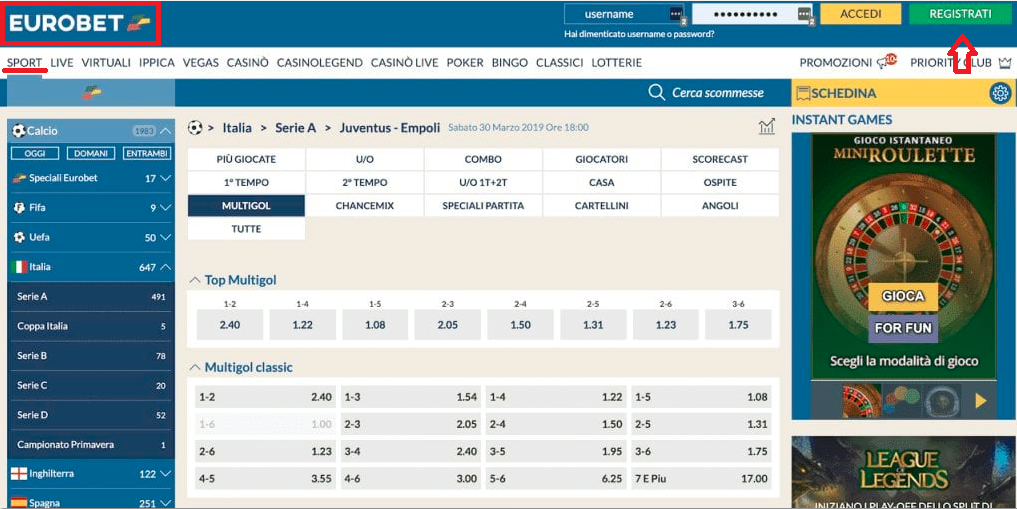Switch to the U/O market tab
1017x509 pixels.
365,160
